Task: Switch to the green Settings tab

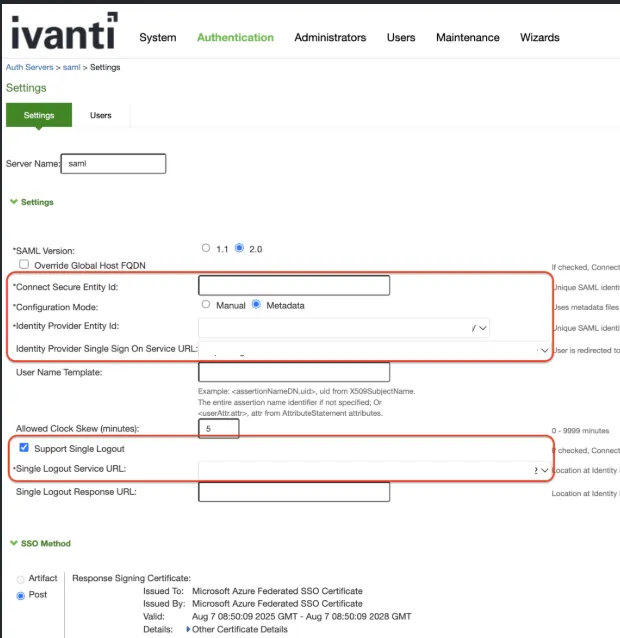Action: (x=39, y=115)
